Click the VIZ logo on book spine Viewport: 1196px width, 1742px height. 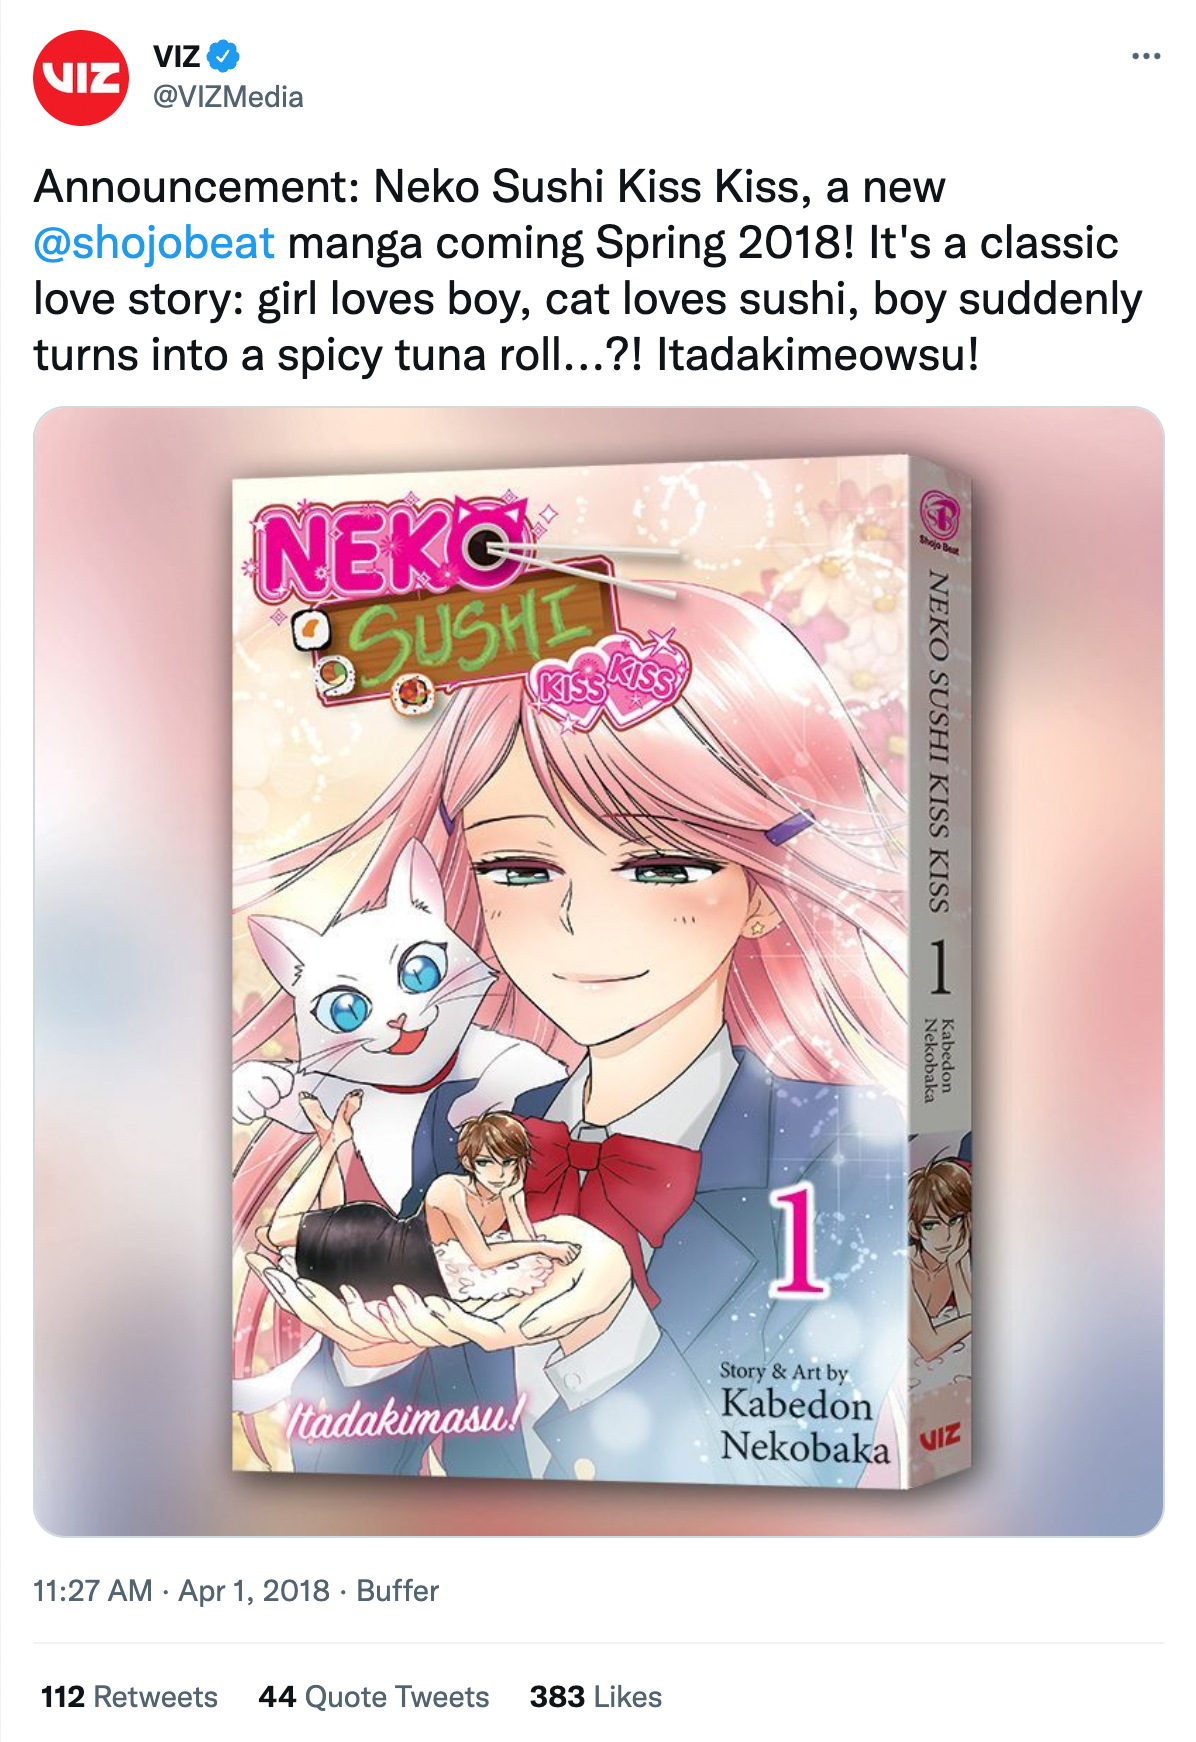[x=939, y=1438]
